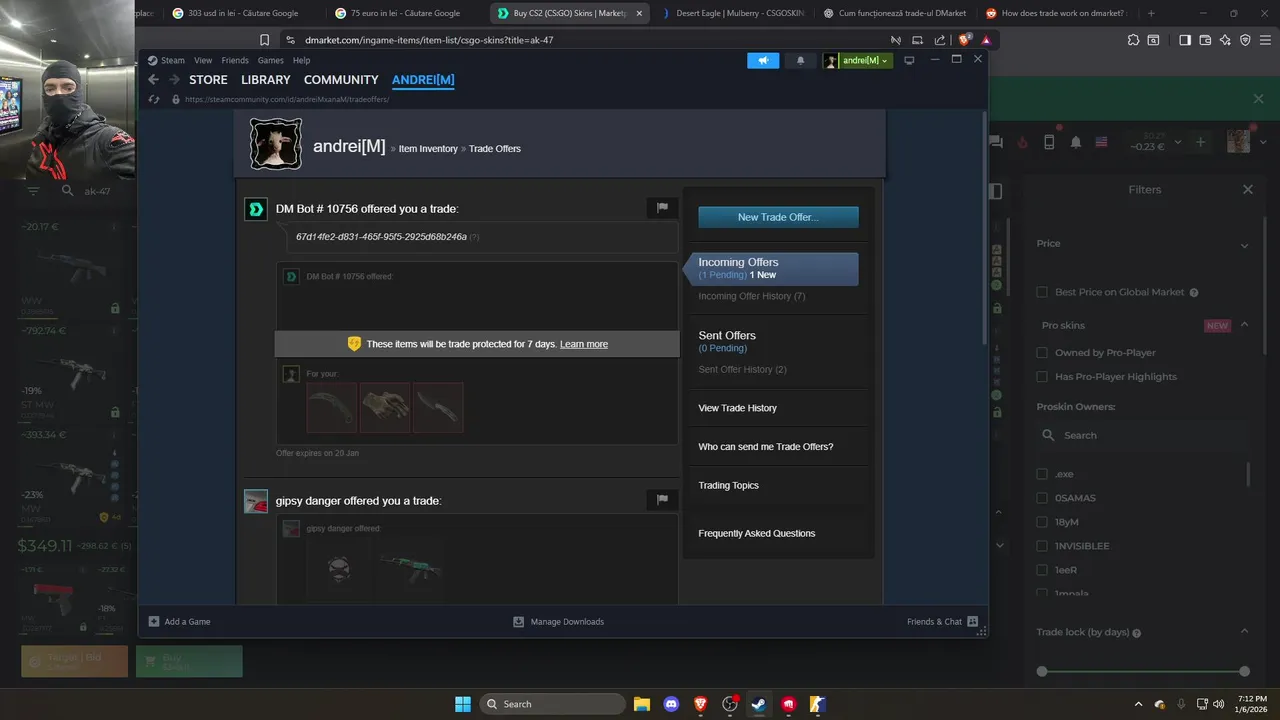The width and height of the screenshot is (1280, 720).
Task: Collapse the Trade lock (by days) section
Action: coord(1244,631)
